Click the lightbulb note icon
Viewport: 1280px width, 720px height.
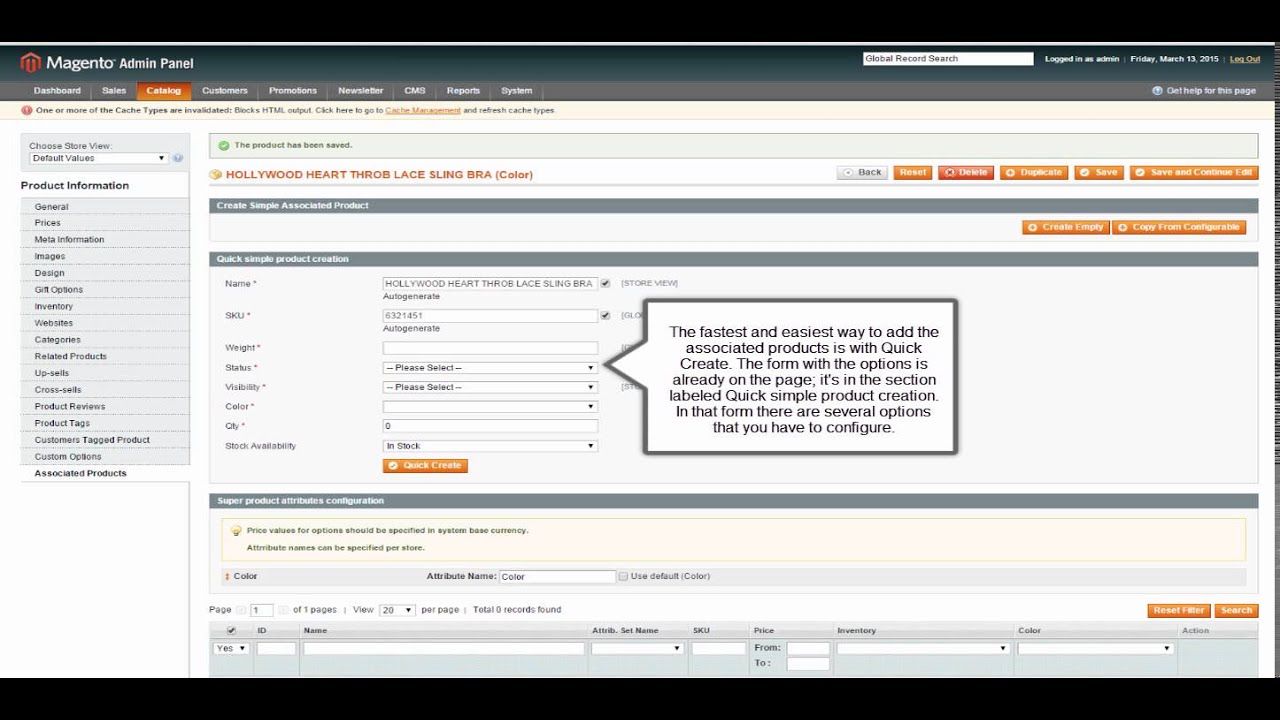click(x=236, y=531)
